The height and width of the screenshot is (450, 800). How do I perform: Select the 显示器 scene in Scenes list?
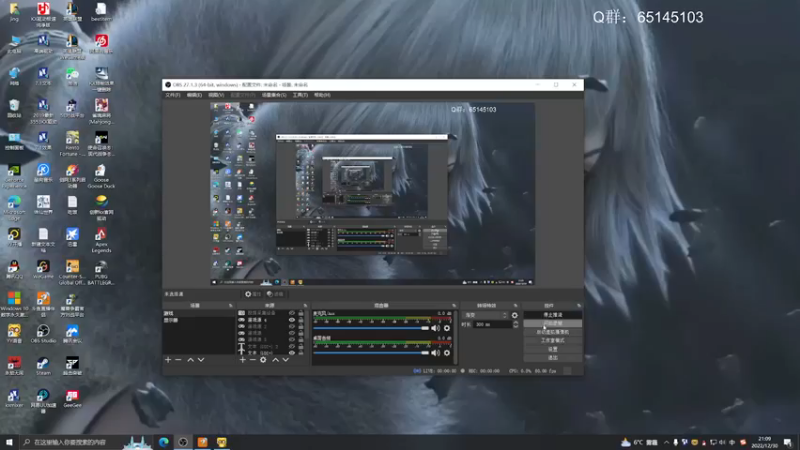(199, 320)
